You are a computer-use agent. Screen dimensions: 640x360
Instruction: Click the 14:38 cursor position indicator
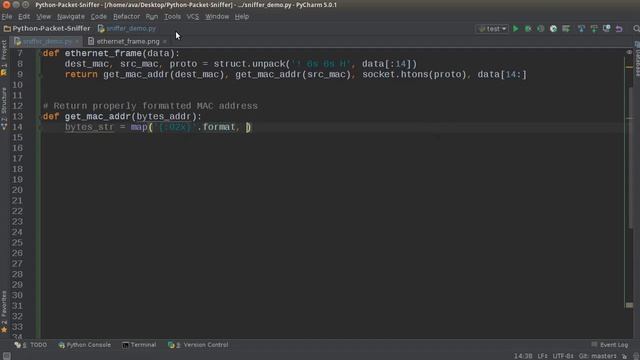pyautogui.click(x=523, y=356)
